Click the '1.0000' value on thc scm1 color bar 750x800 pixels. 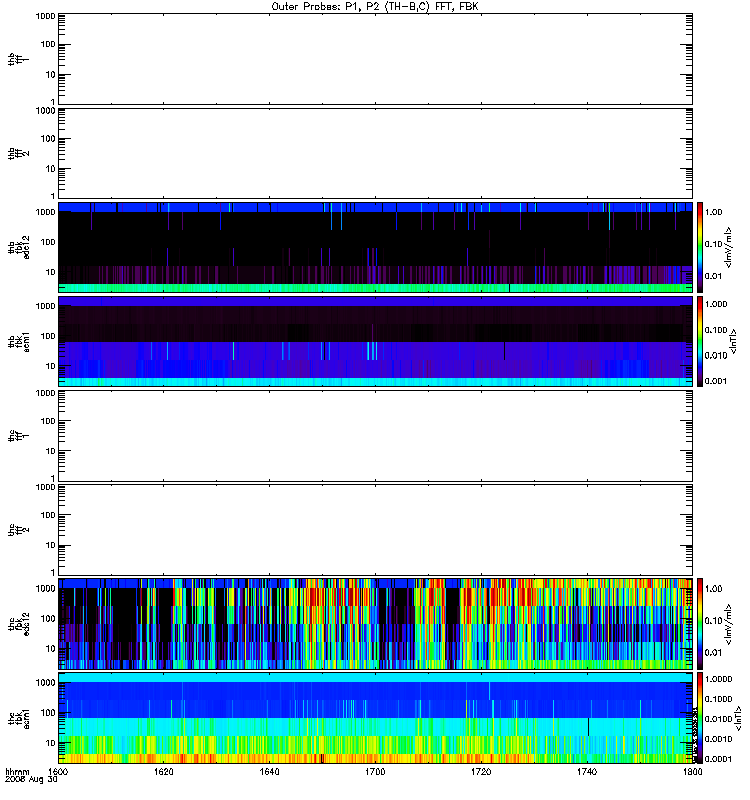(719, 679)
